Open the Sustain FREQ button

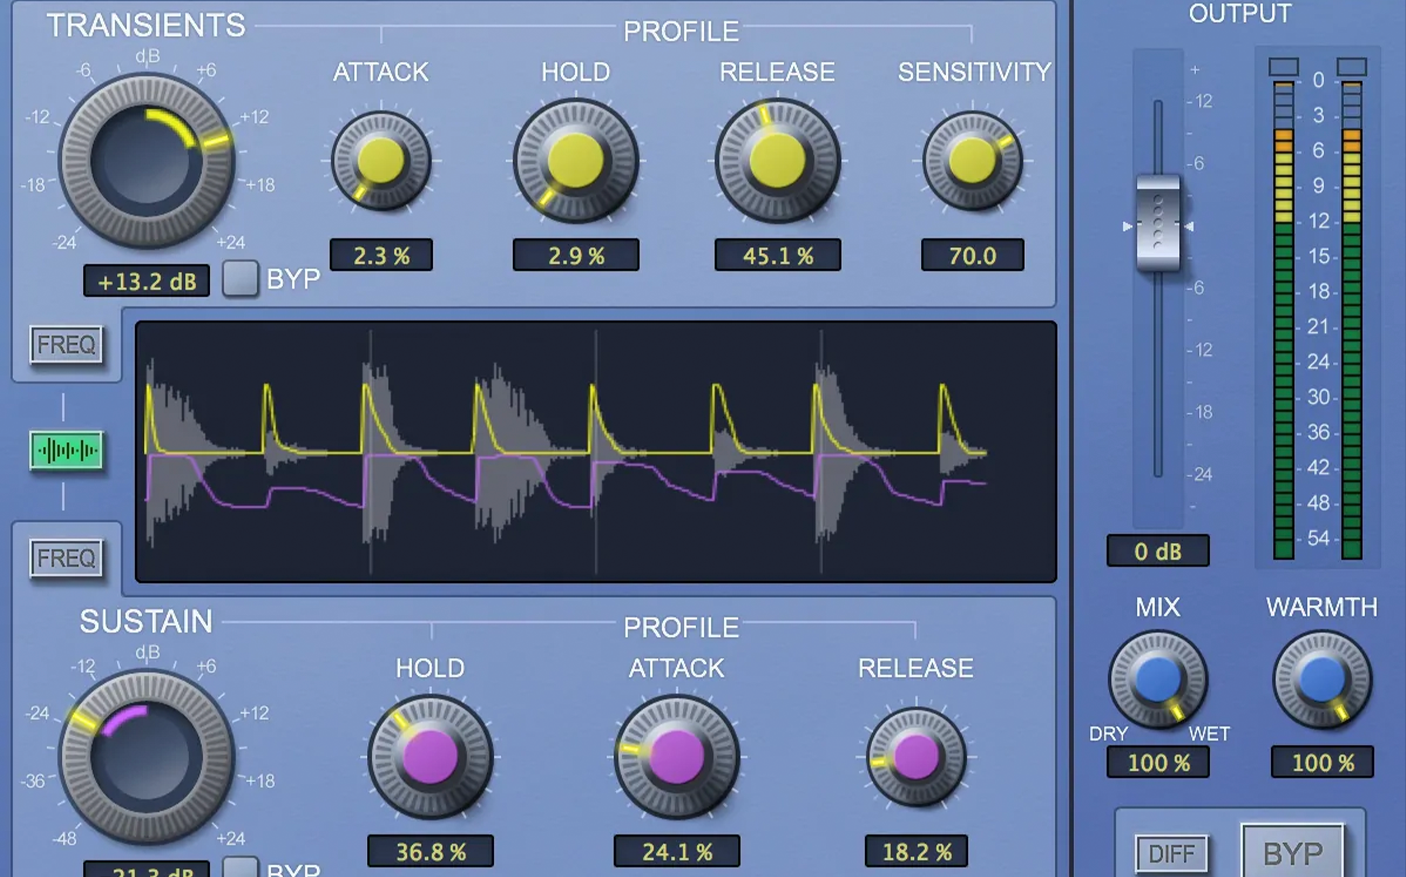(66, 558)
